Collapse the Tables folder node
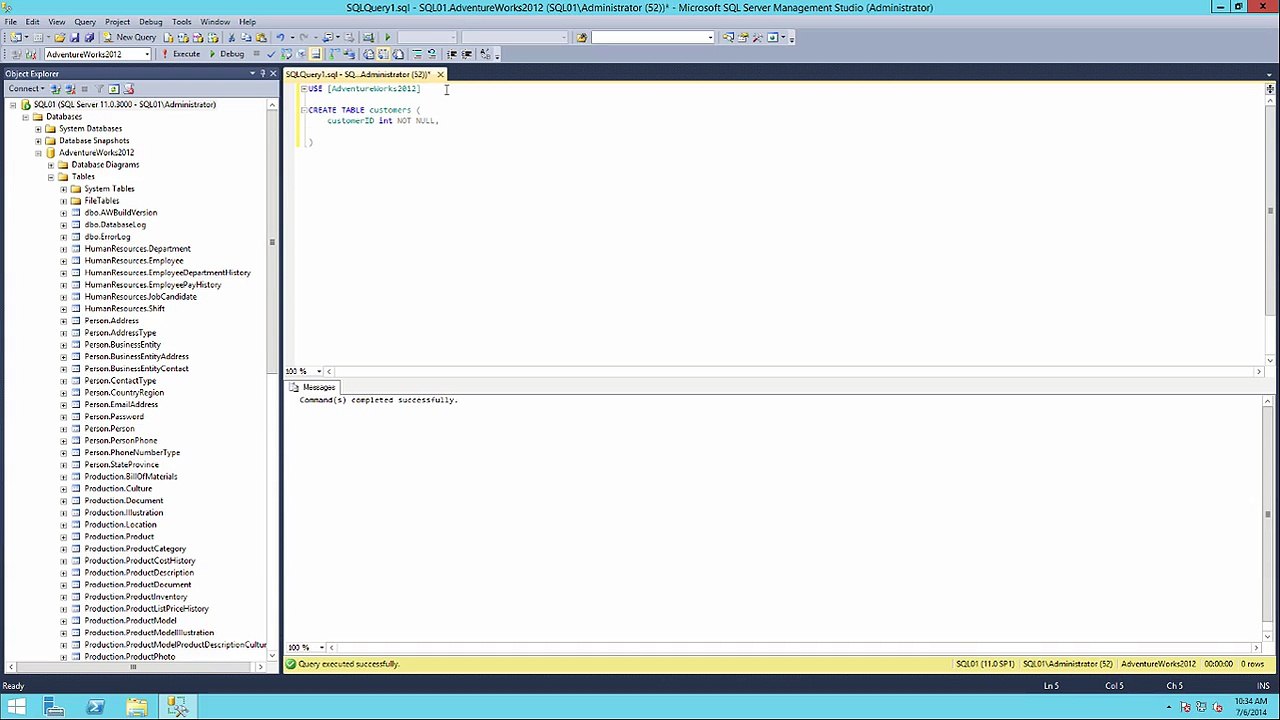The height and width of the screenshot is (720, 1280). point(50,176)
